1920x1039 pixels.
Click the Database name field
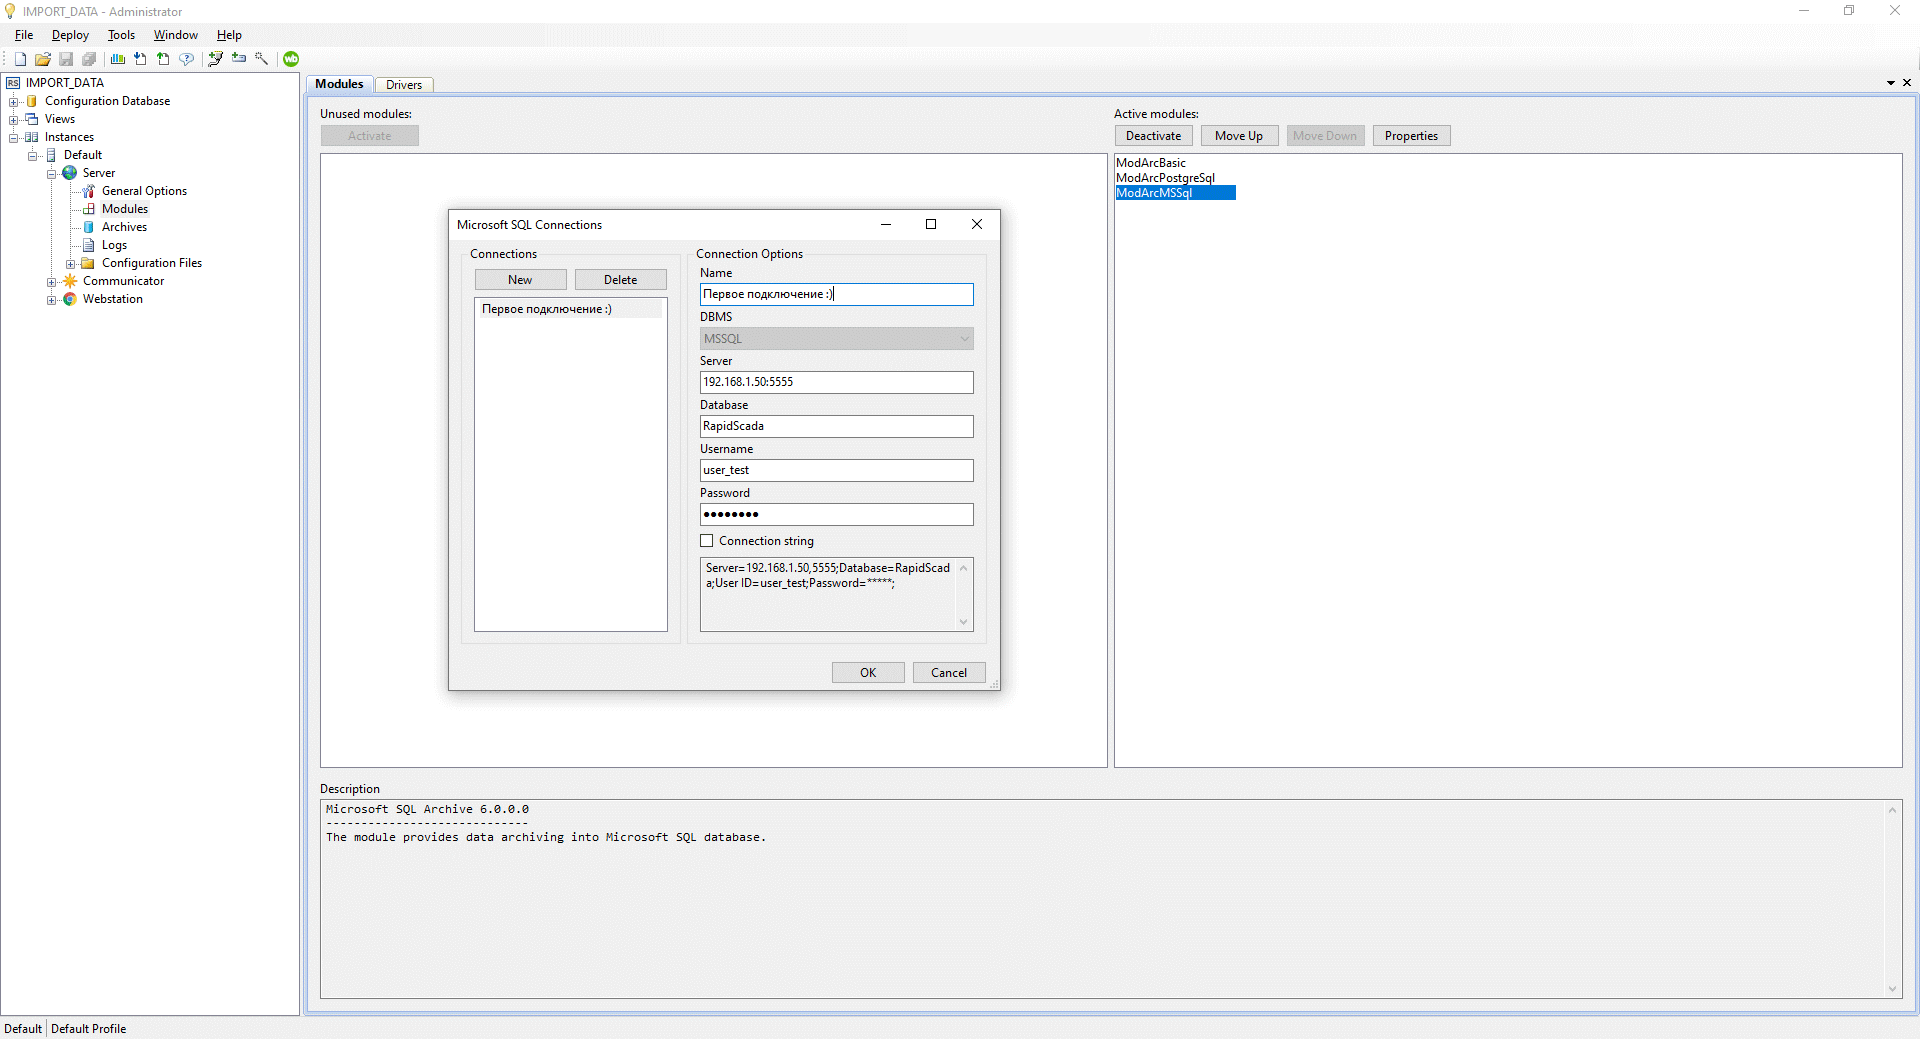[836, 426]
